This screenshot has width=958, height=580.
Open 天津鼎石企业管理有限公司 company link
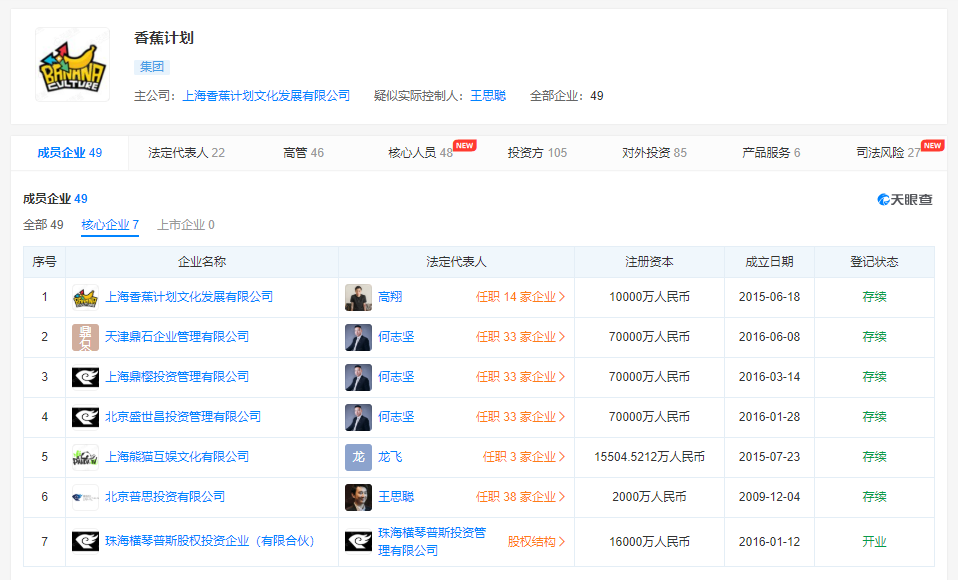[177, 337]
